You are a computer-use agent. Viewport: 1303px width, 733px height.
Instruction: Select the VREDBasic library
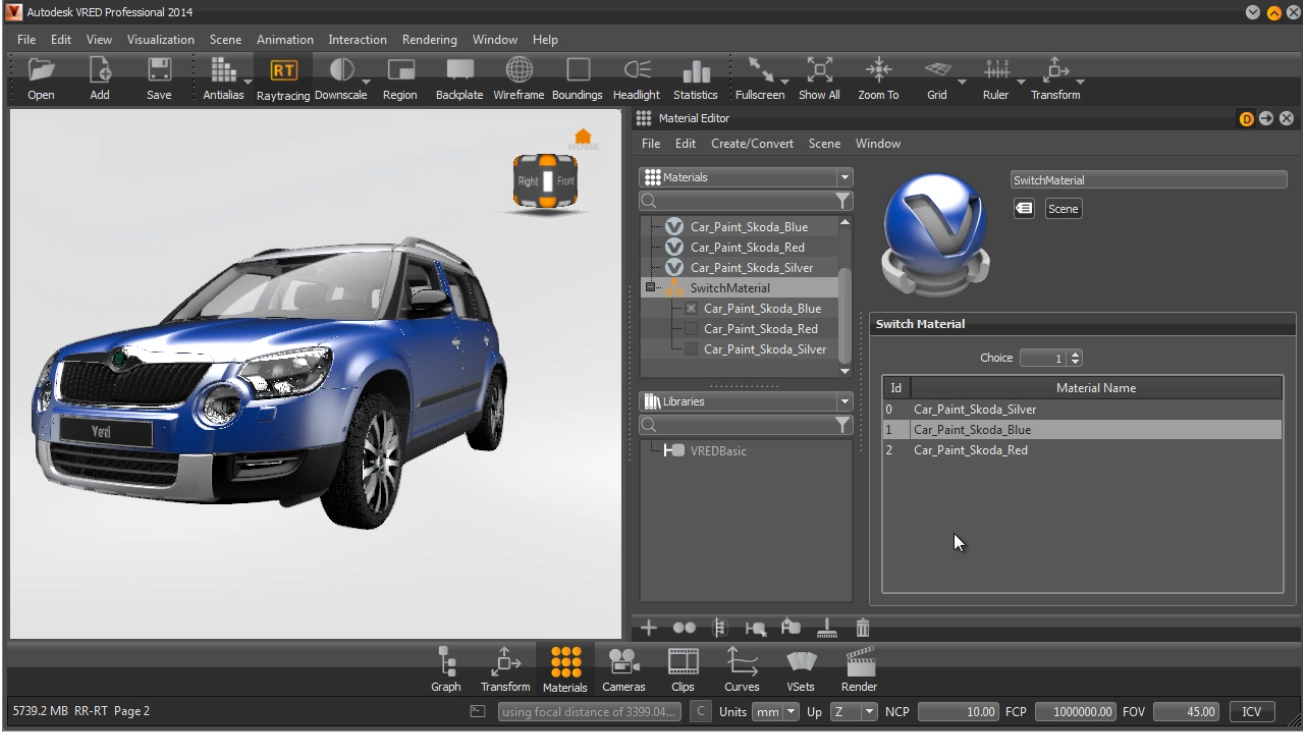point(718,451)
